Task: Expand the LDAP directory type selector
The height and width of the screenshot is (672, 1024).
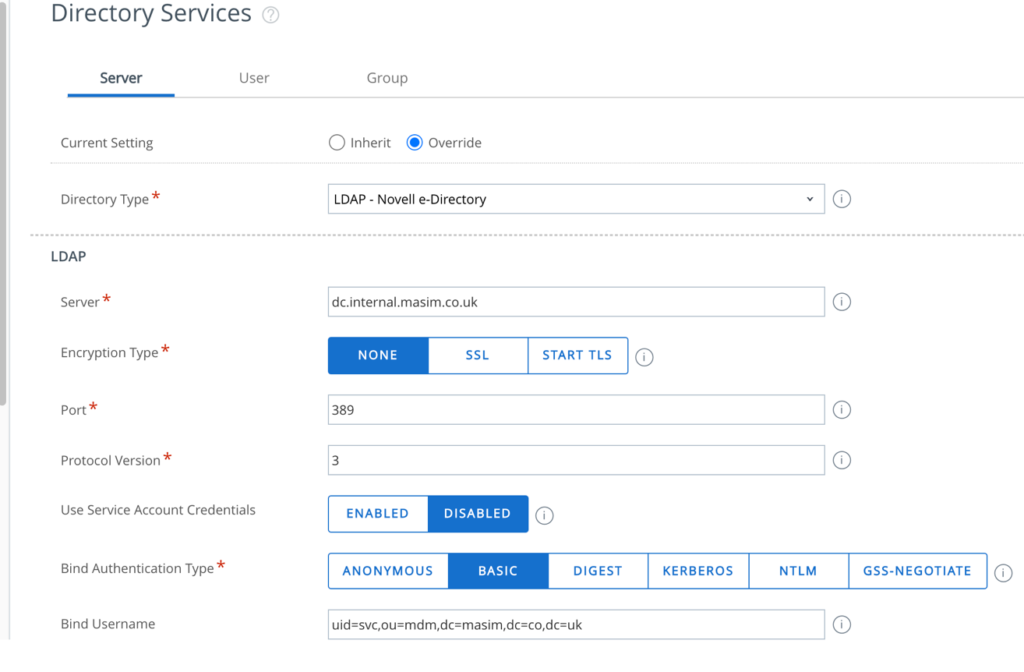Action: (810, 199)
